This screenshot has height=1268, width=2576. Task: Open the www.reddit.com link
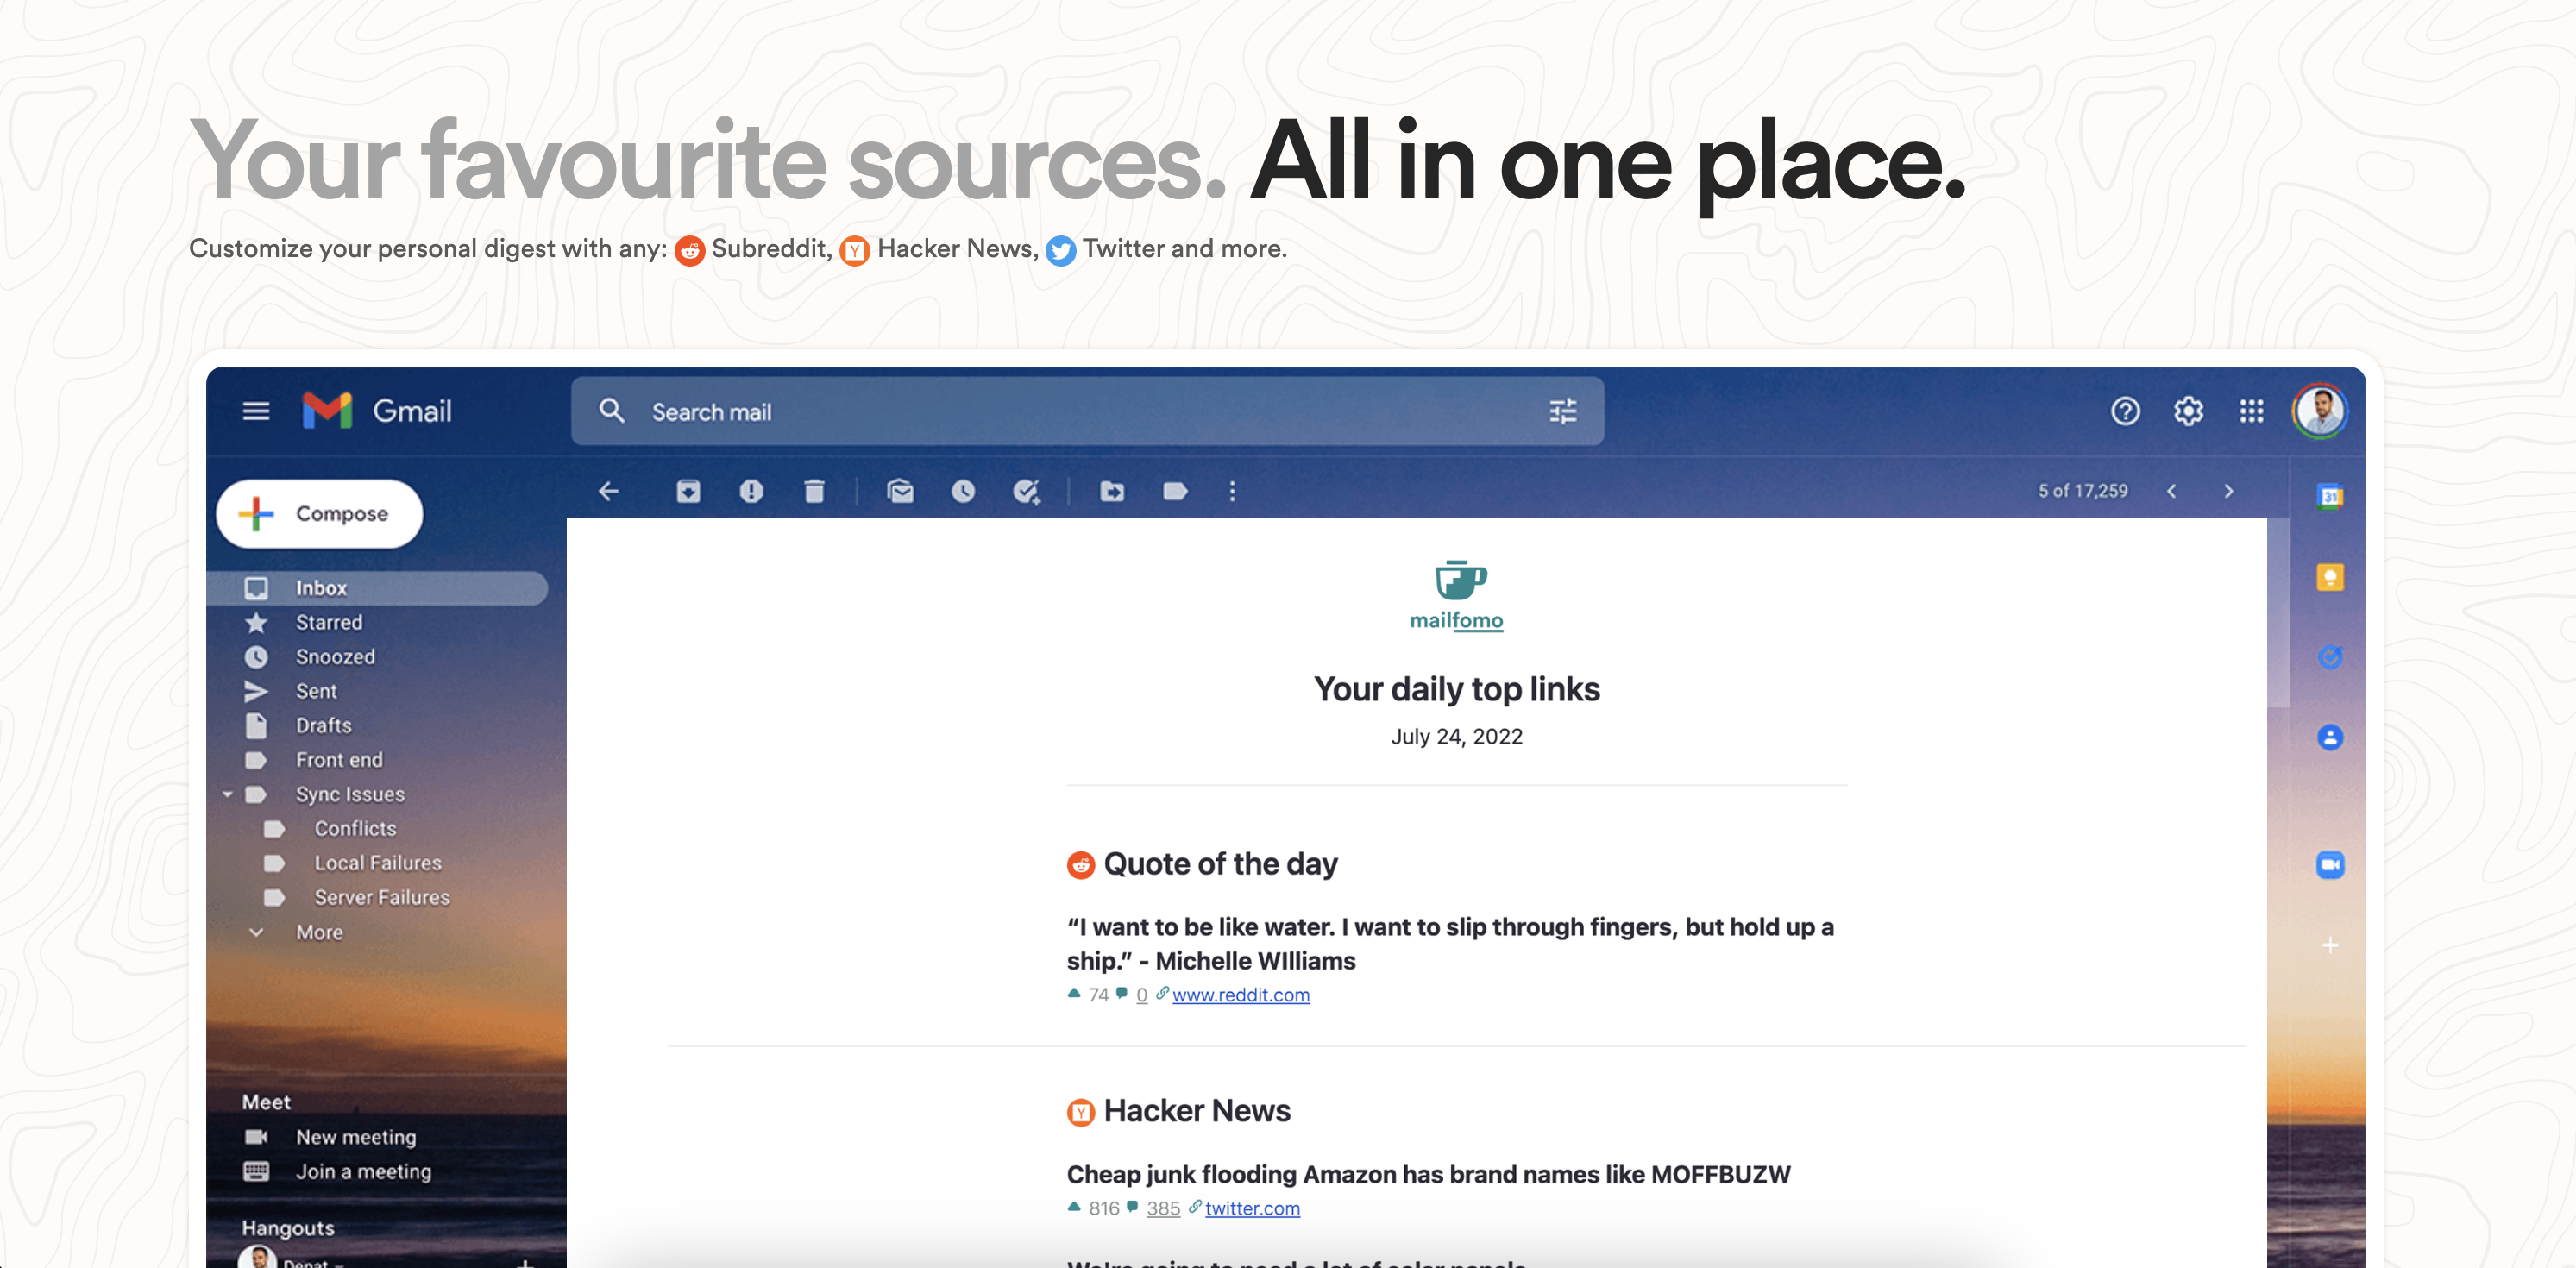point(1240,995)
